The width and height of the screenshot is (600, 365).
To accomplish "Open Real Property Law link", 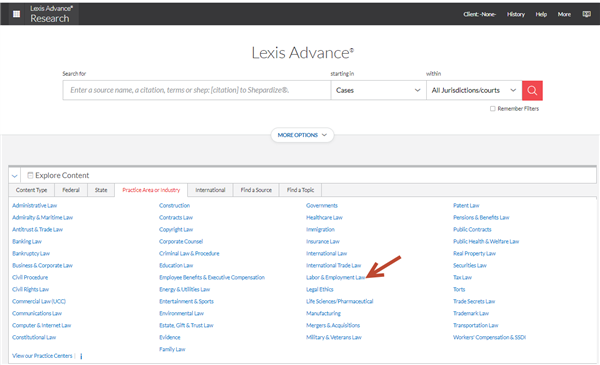I will pos(474,253).
